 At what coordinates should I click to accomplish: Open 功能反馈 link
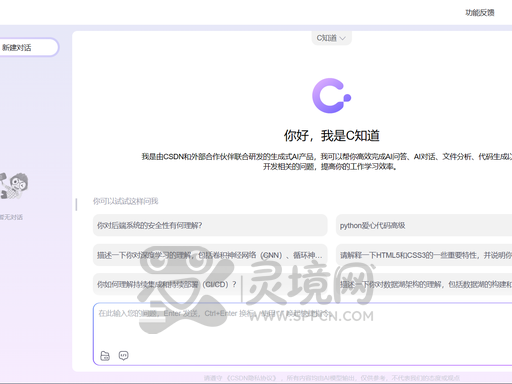point(480,13)
